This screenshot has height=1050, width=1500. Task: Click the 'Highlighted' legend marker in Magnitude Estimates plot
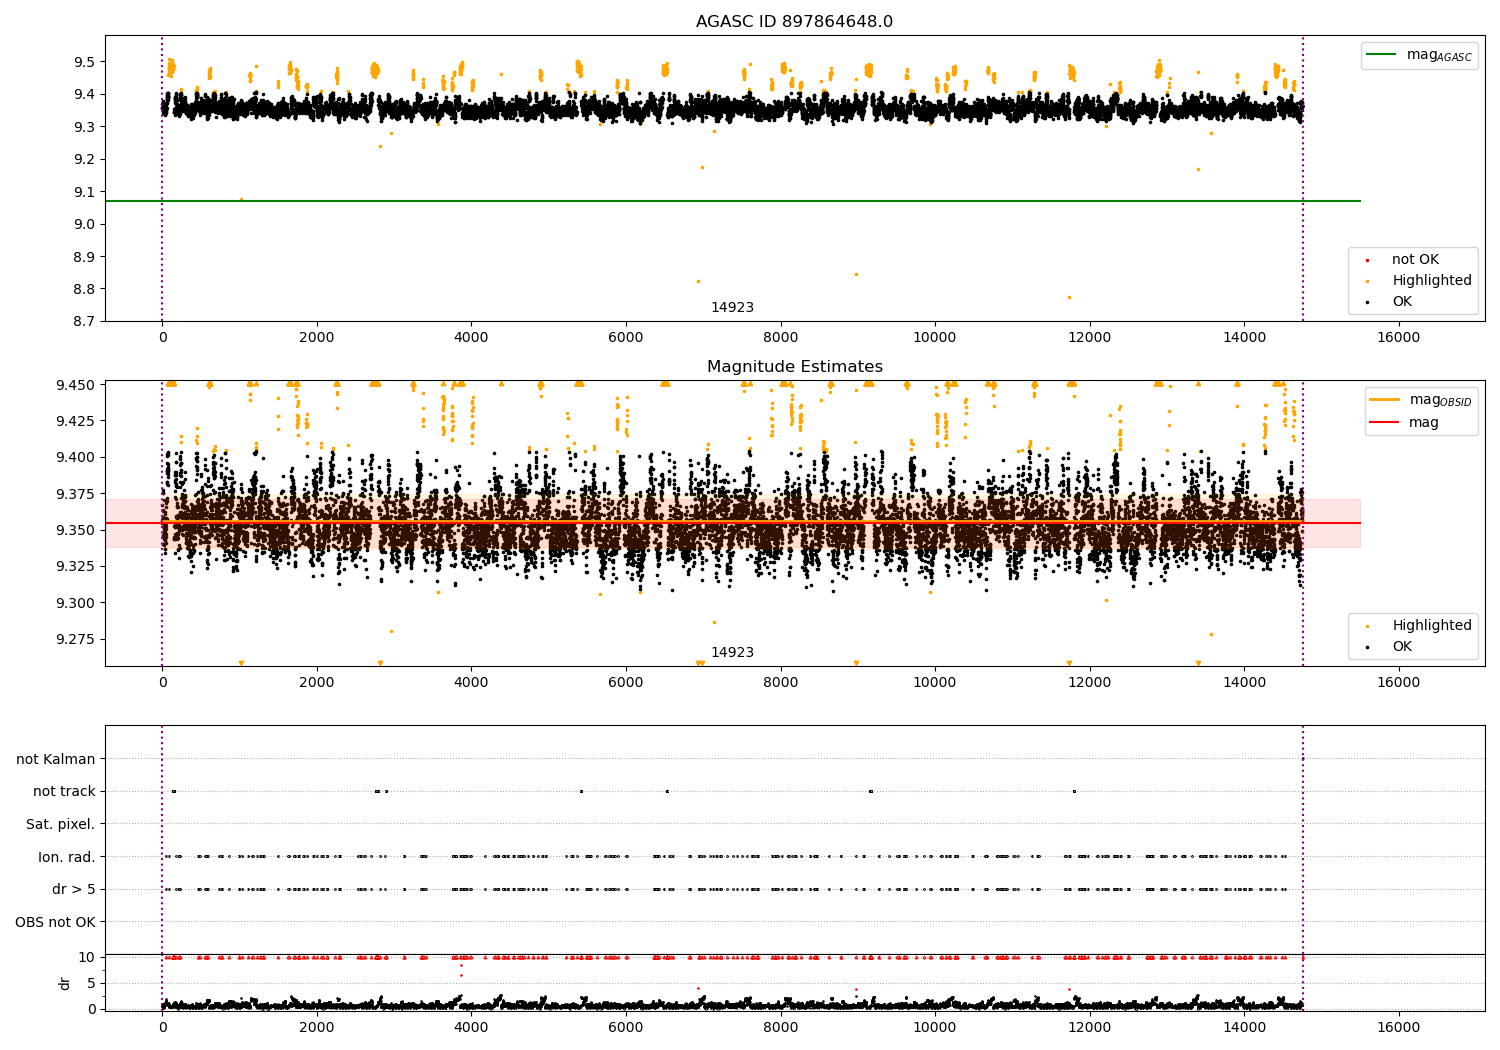tap(1367, 626)
